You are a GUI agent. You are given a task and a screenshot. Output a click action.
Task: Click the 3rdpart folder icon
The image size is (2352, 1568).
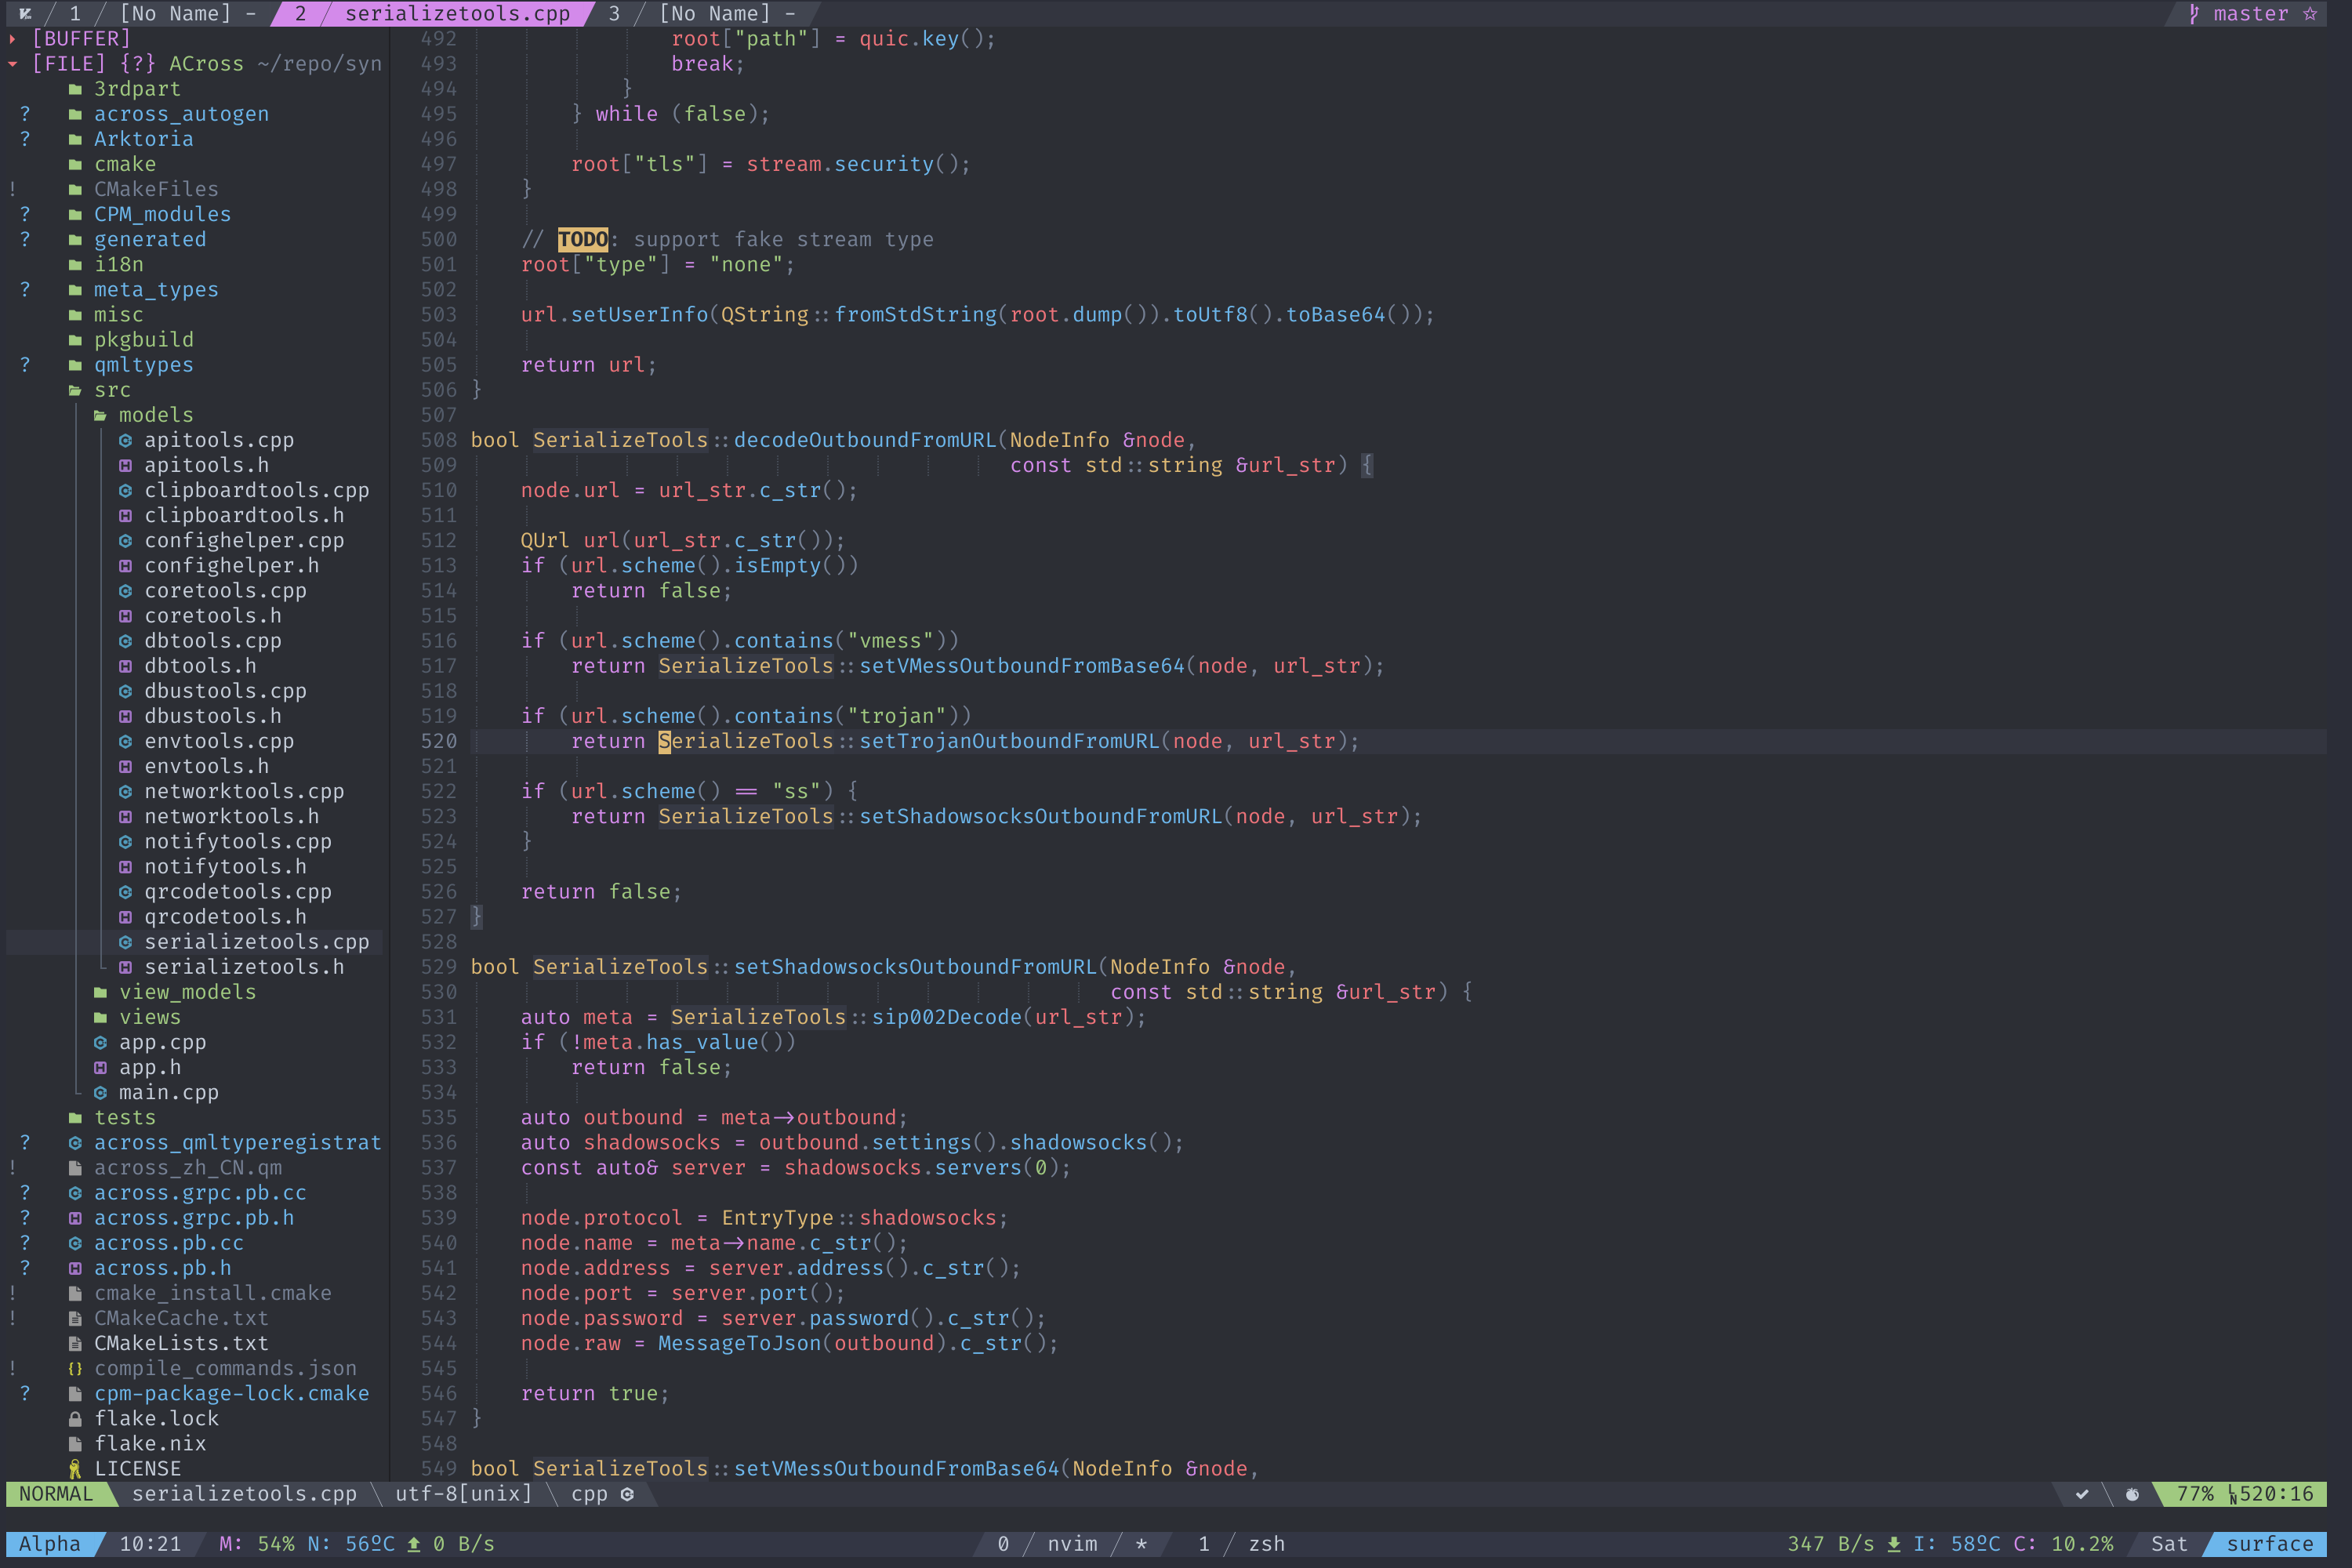point(75,89)
